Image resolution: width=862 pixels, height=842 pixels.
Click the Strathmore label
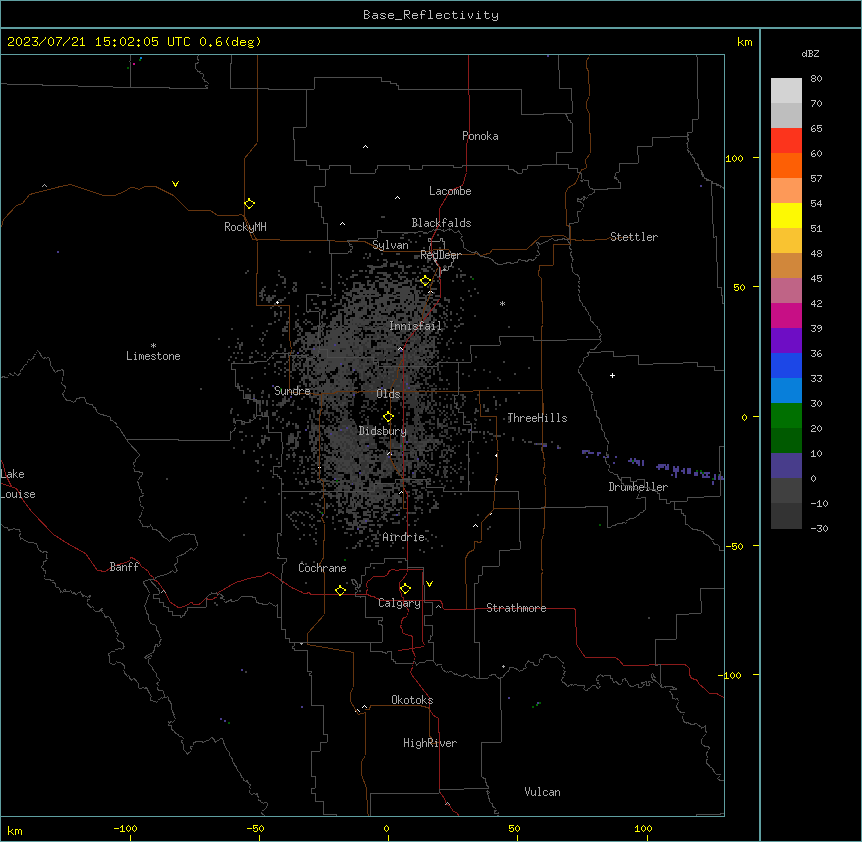(x=516, y=608)
